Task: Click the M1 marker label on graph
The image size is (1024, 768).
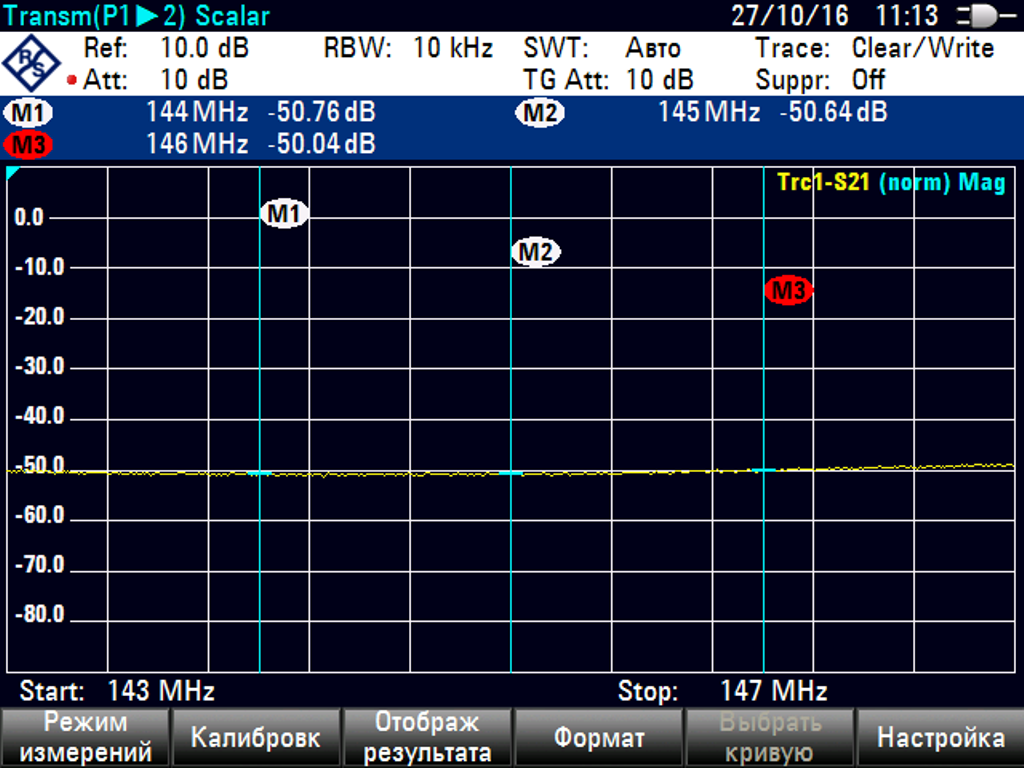Action: point(285,213)
